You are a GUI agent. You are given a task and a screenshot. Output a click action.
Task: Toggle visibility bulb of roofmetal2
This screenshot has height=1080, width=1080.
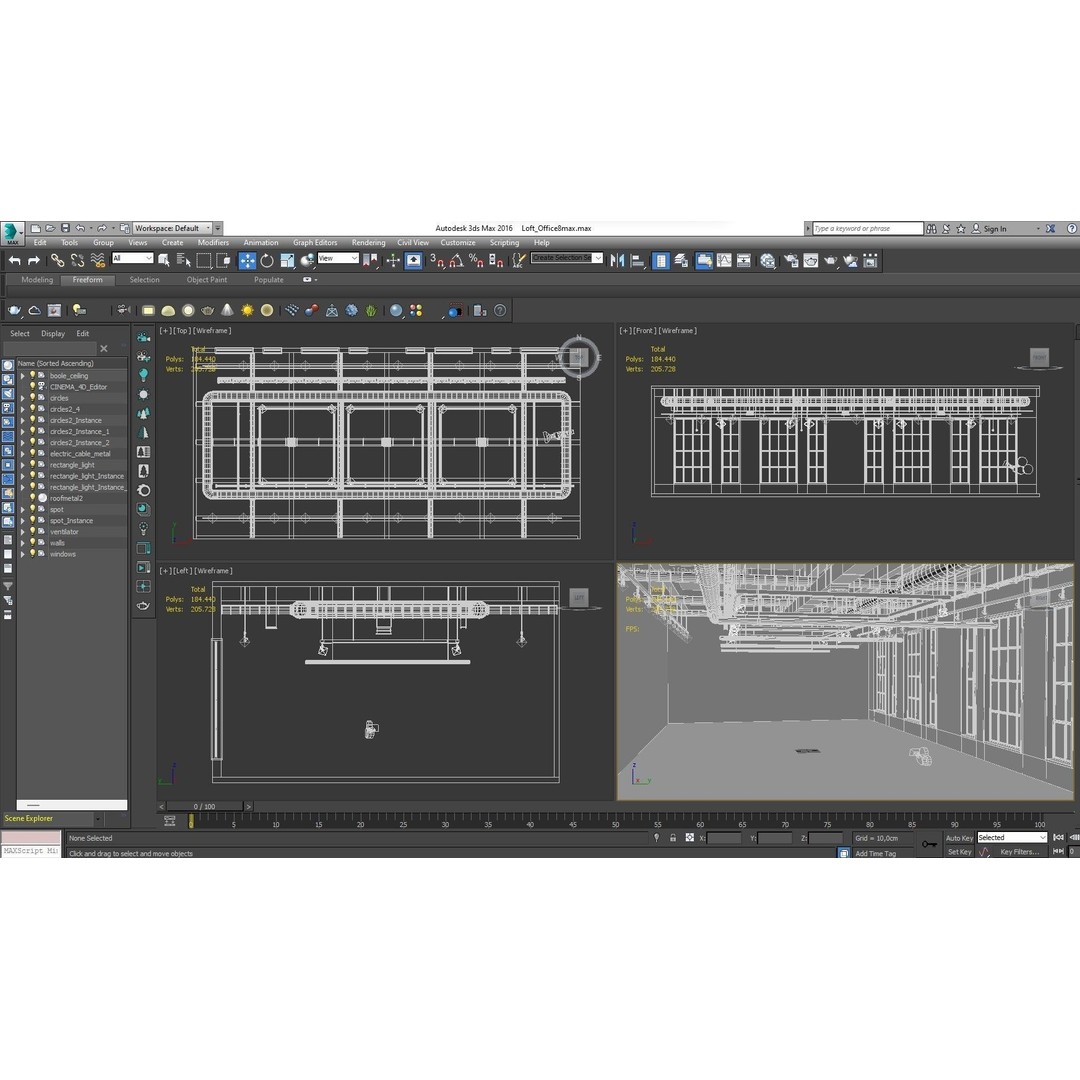pyautogui.click(x=32, y=498)
